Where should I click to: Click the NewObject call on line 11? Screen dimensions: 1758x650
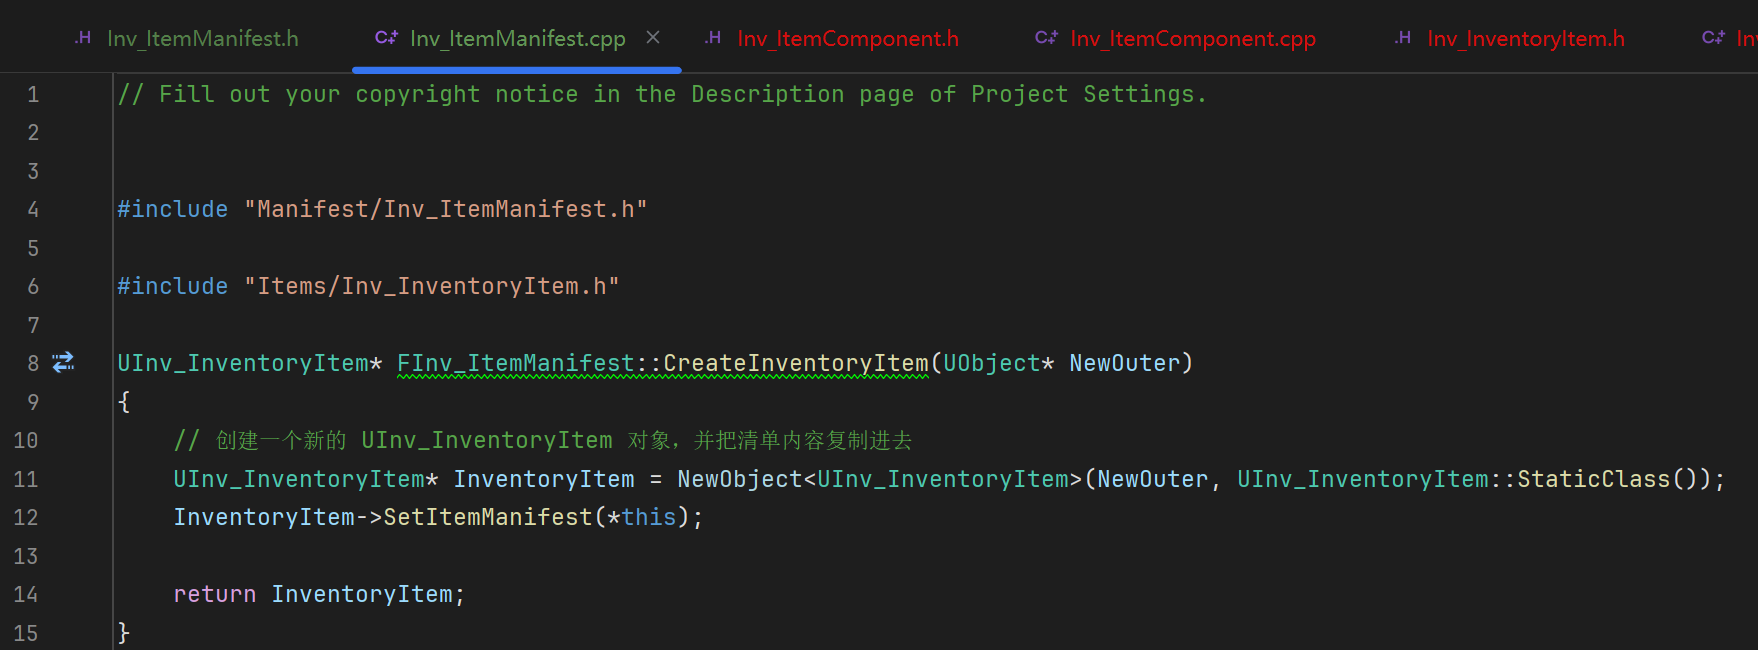pyautogui.click(x=740, y=479)
